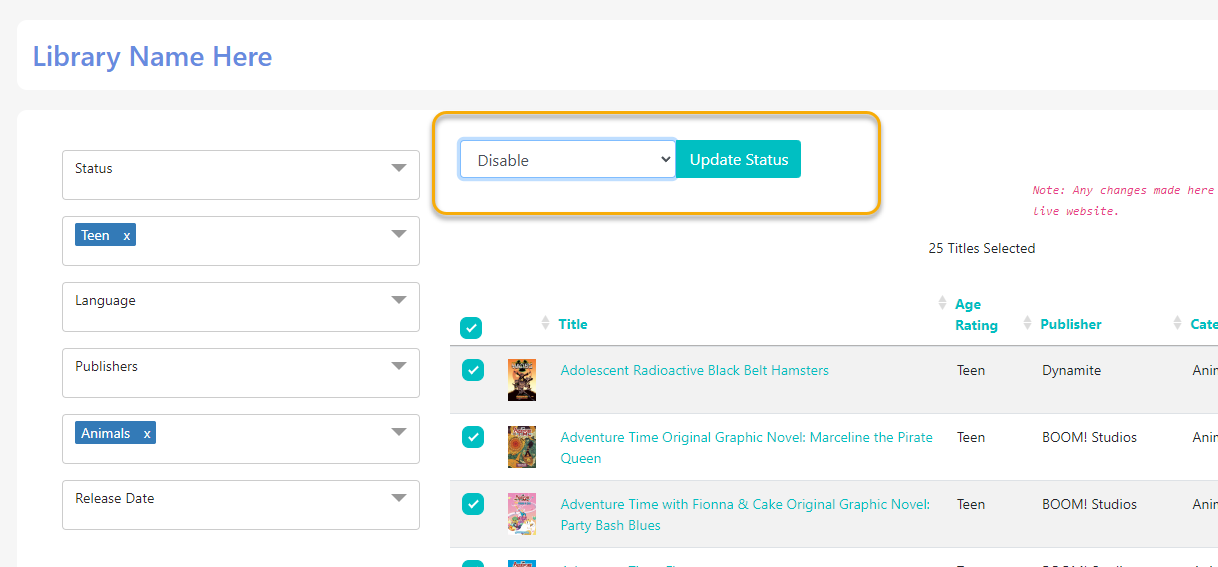
Task: Remove the Teen filter tag
Action: [126, 236]
